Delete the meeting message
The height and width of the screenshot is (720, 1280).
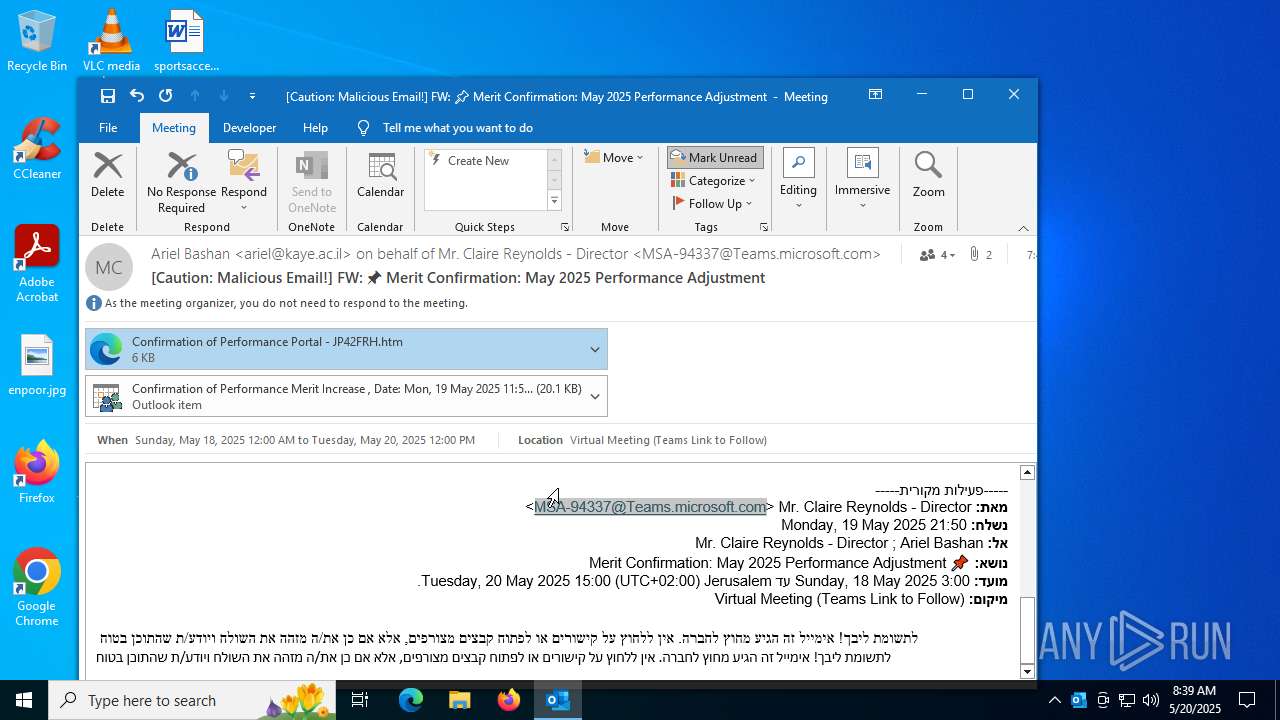click(x=107, y=175)
